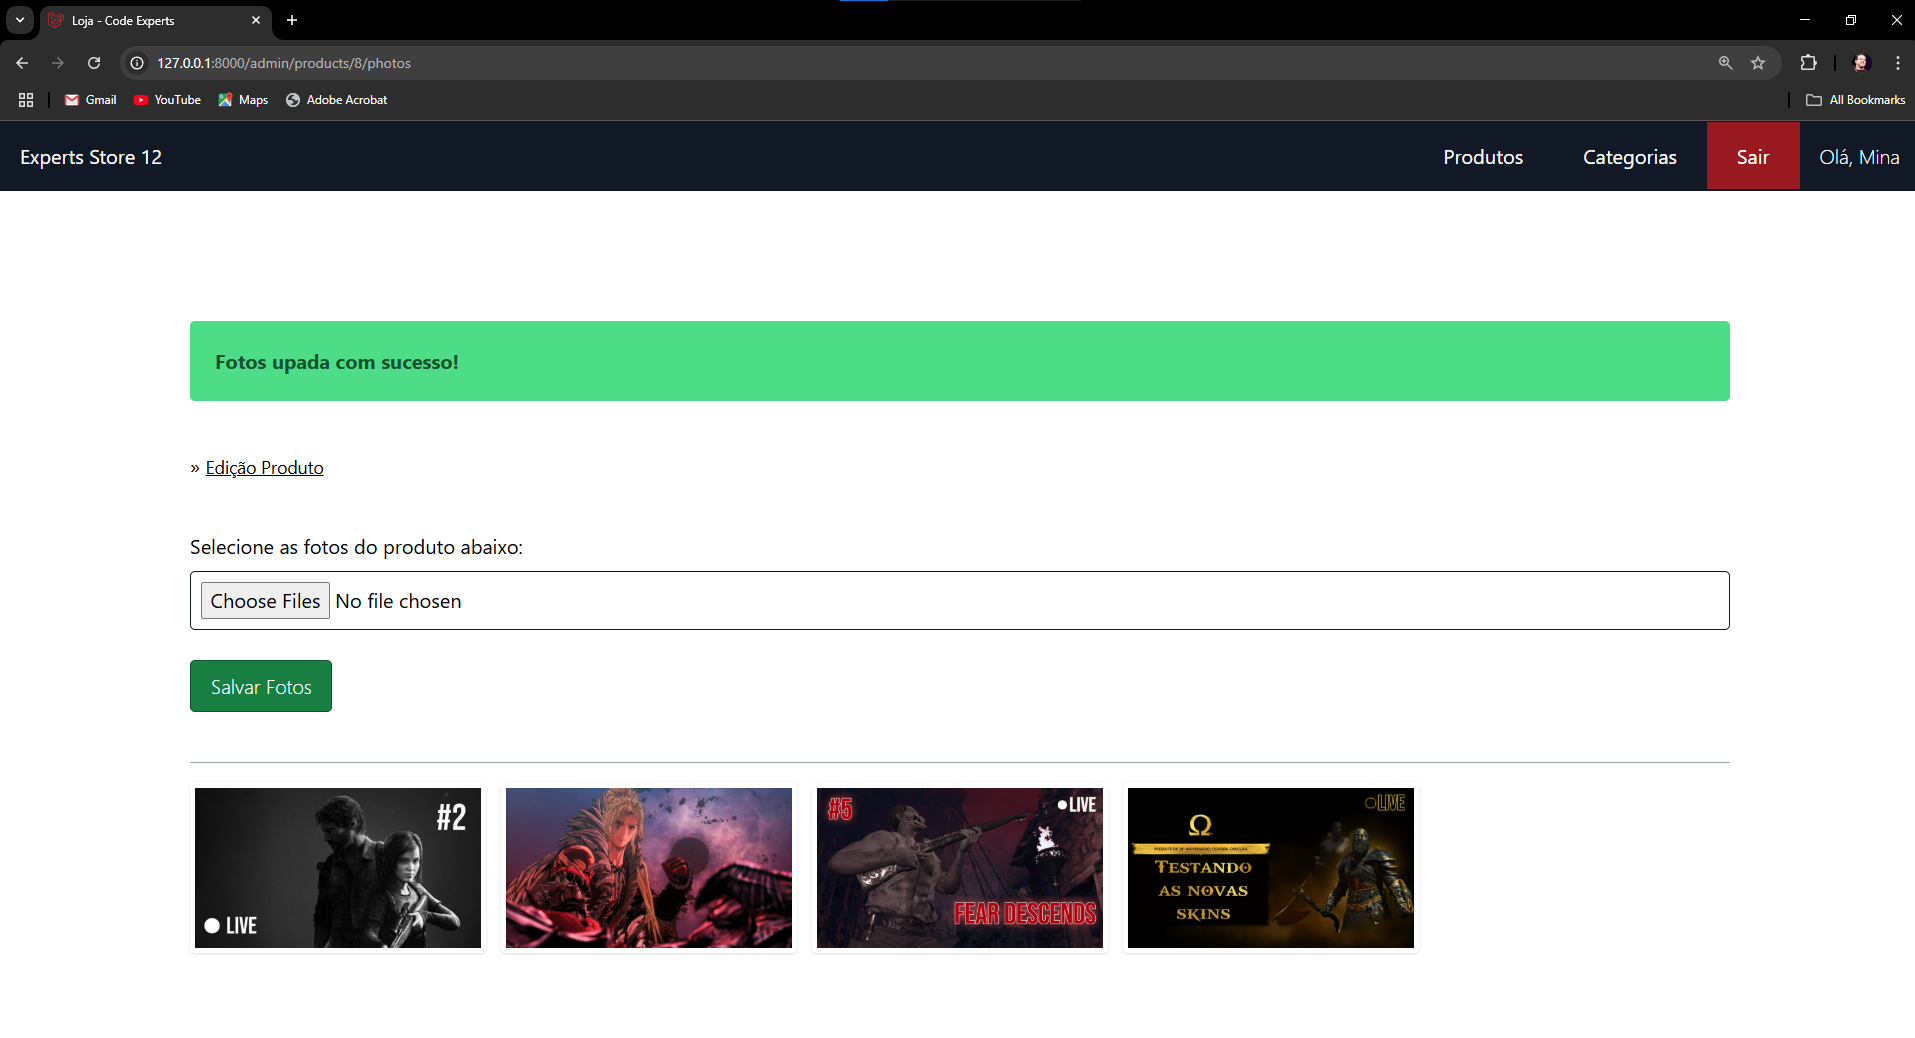Click the red Sair logout button
Image resolution: width=1915 pixels, height=1038 pixels.
click(x=1752, y=157)
